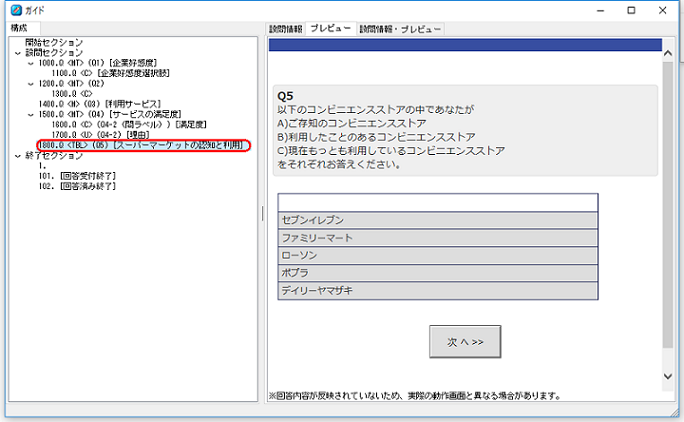Click the preview vertical scrollbar thumb
684x422 pixels.
pyautogui.click(x=667, y=205)
